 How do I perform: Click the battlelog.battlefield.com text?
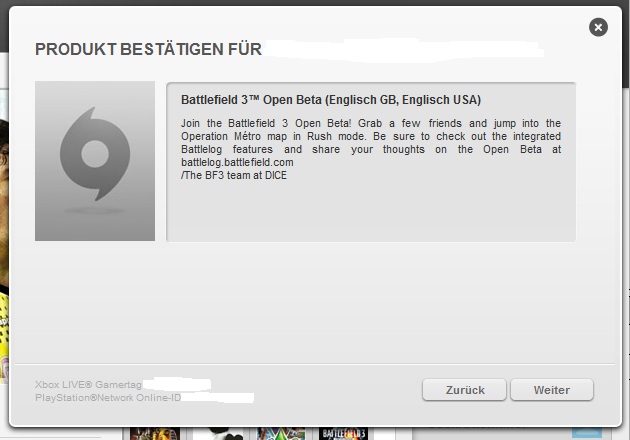(x=237, y=162)
